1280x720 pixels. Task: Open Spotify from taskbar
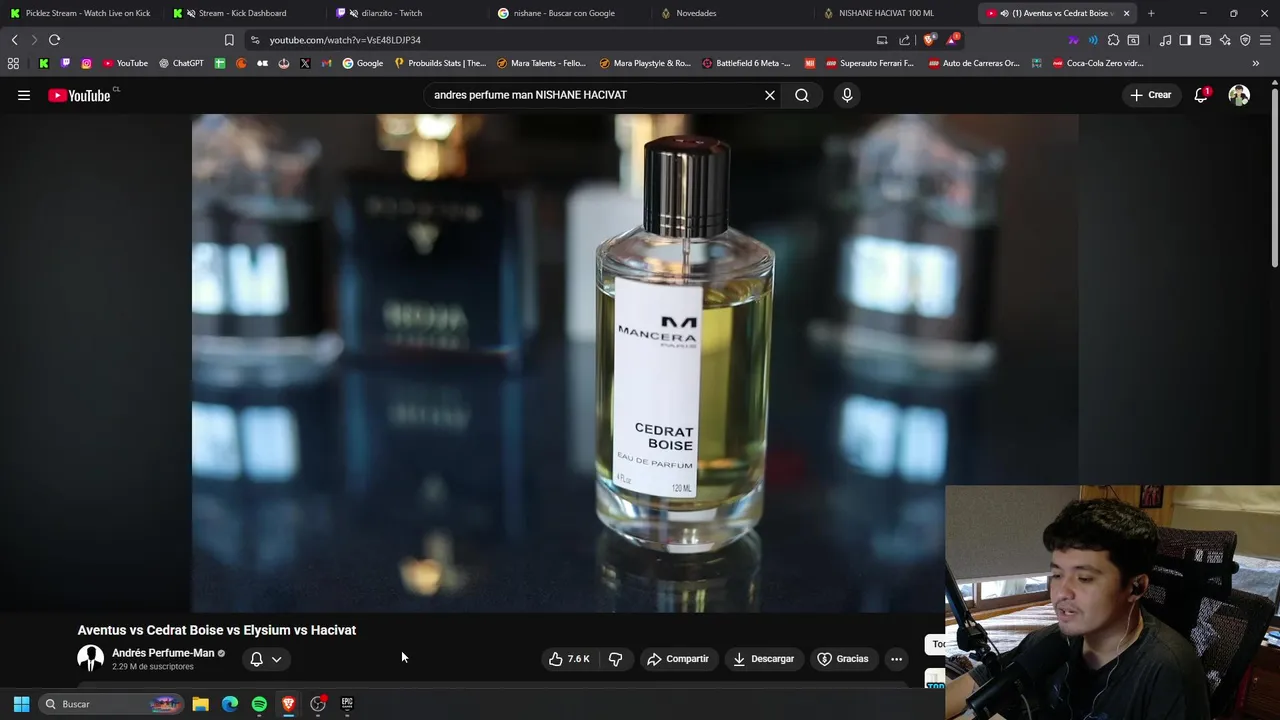click(x=259, y=704)
